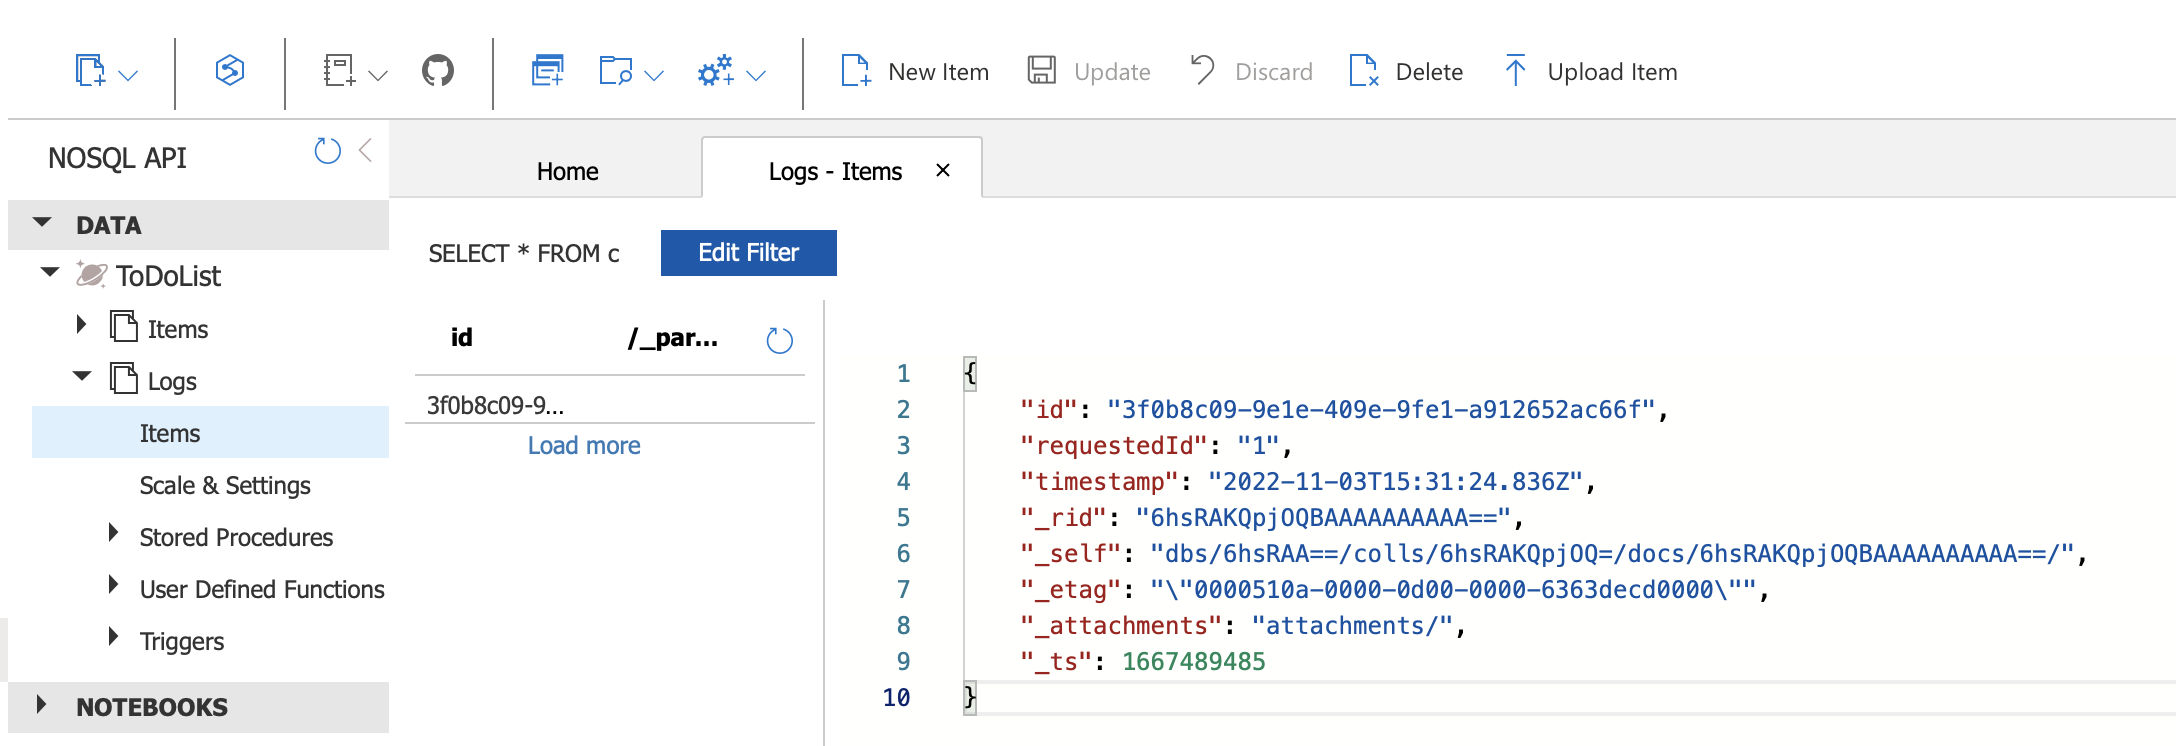Image resolution: width=2176 pixels, height=746 pixels.
Task: Click into JSON editor timestamp line
Action: click(x=1306, y=481)
